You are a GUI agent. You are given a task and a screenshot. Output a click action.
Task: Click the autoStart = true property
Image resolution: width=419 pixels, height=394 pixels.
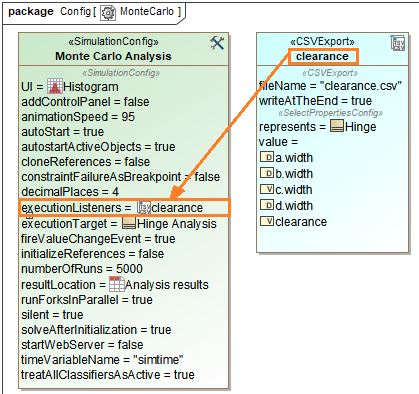pyautogui.click(x=63, y=132)
